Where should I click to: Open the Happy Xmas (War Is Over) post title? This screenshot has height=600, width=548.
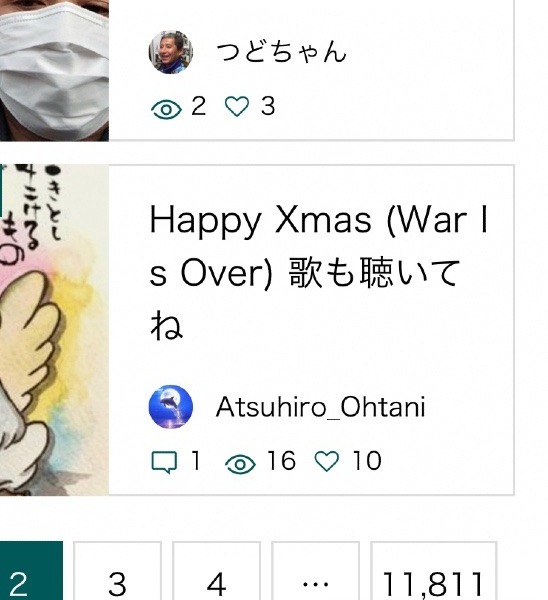coord(318,272)
